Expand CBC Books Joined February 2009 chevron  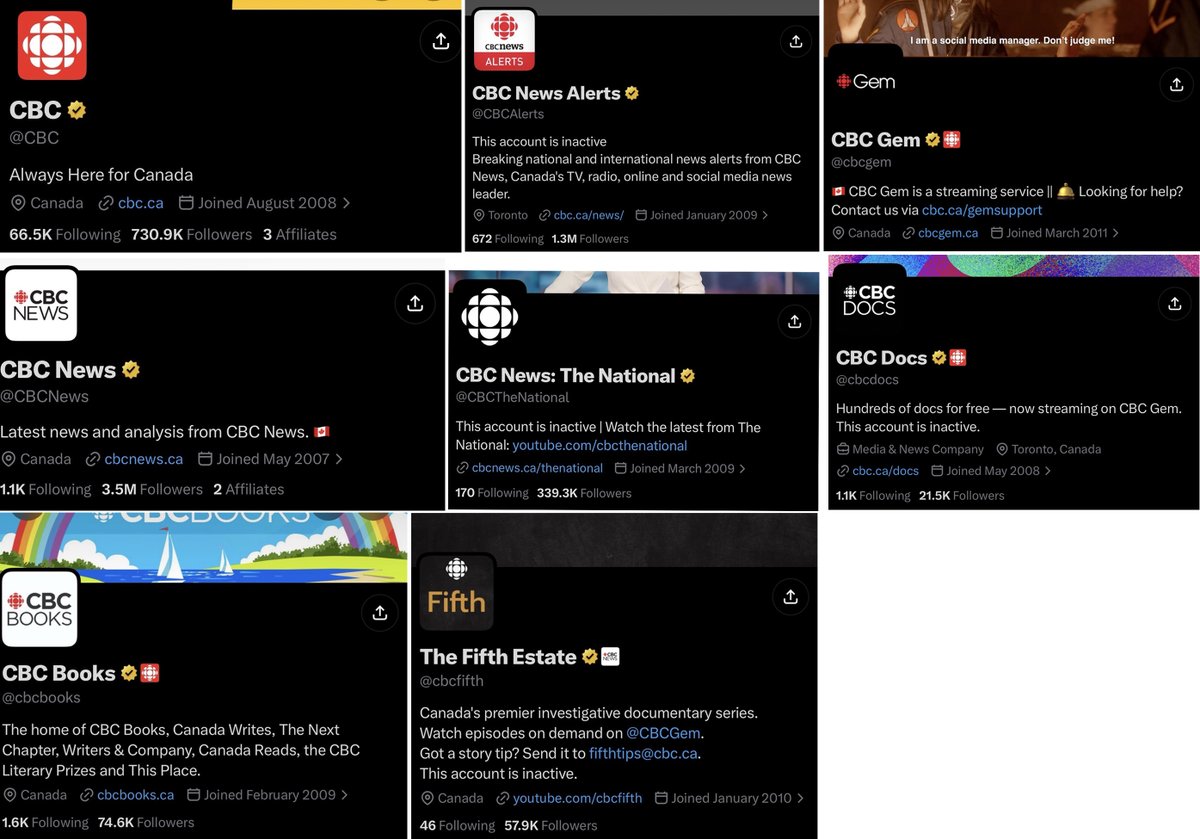click(344, 795)
